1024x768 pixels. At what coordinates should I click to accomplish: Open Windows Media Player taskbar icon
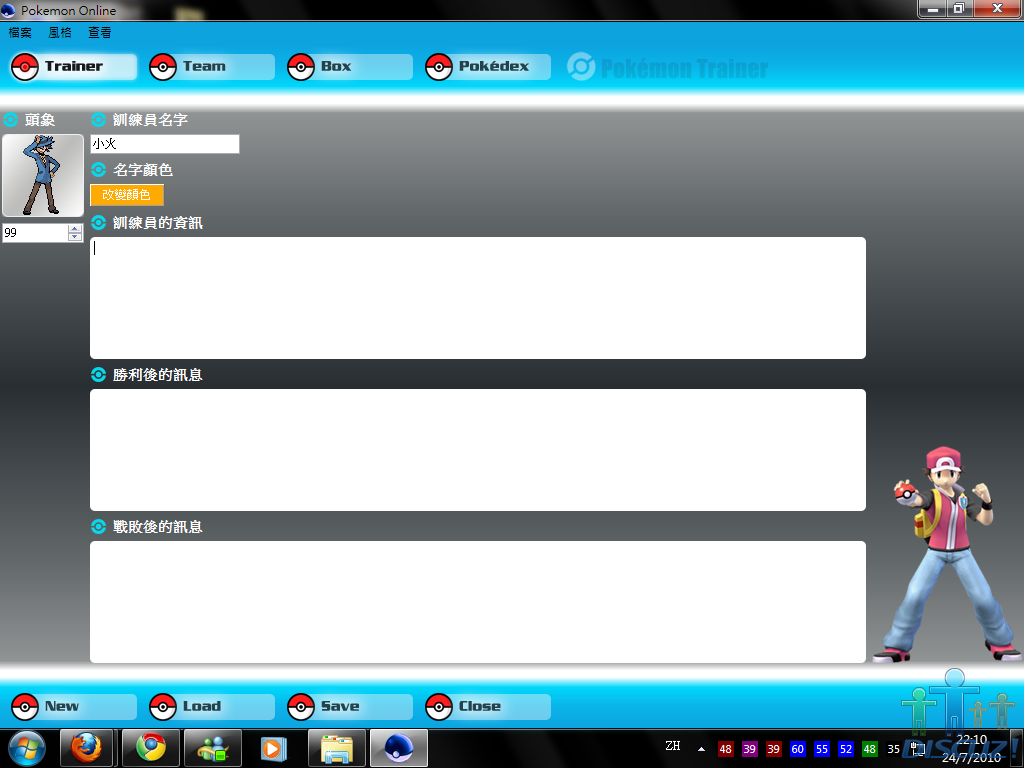(274, 748)
